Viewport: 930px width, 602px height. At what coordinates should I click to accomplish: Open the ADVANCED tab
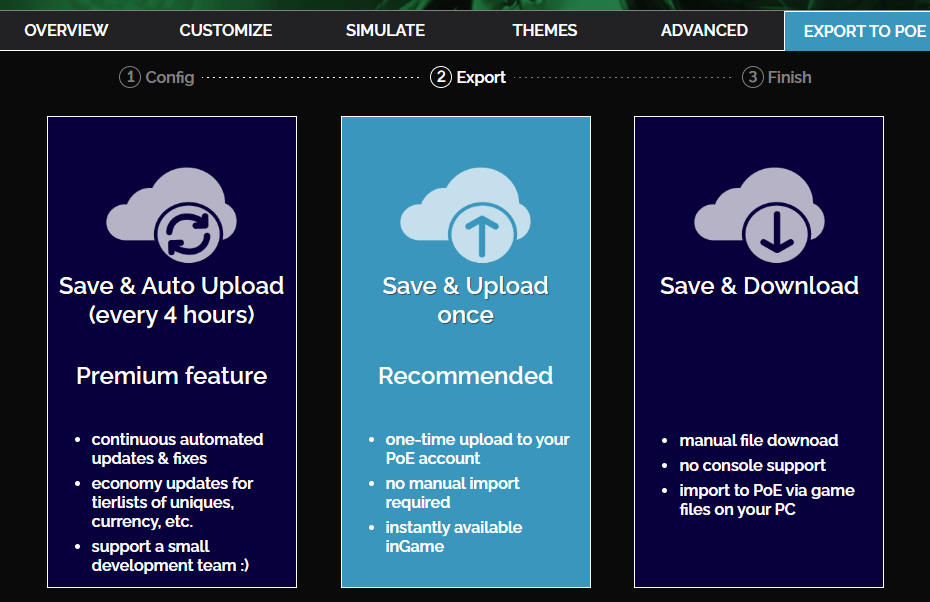[704, 30]
